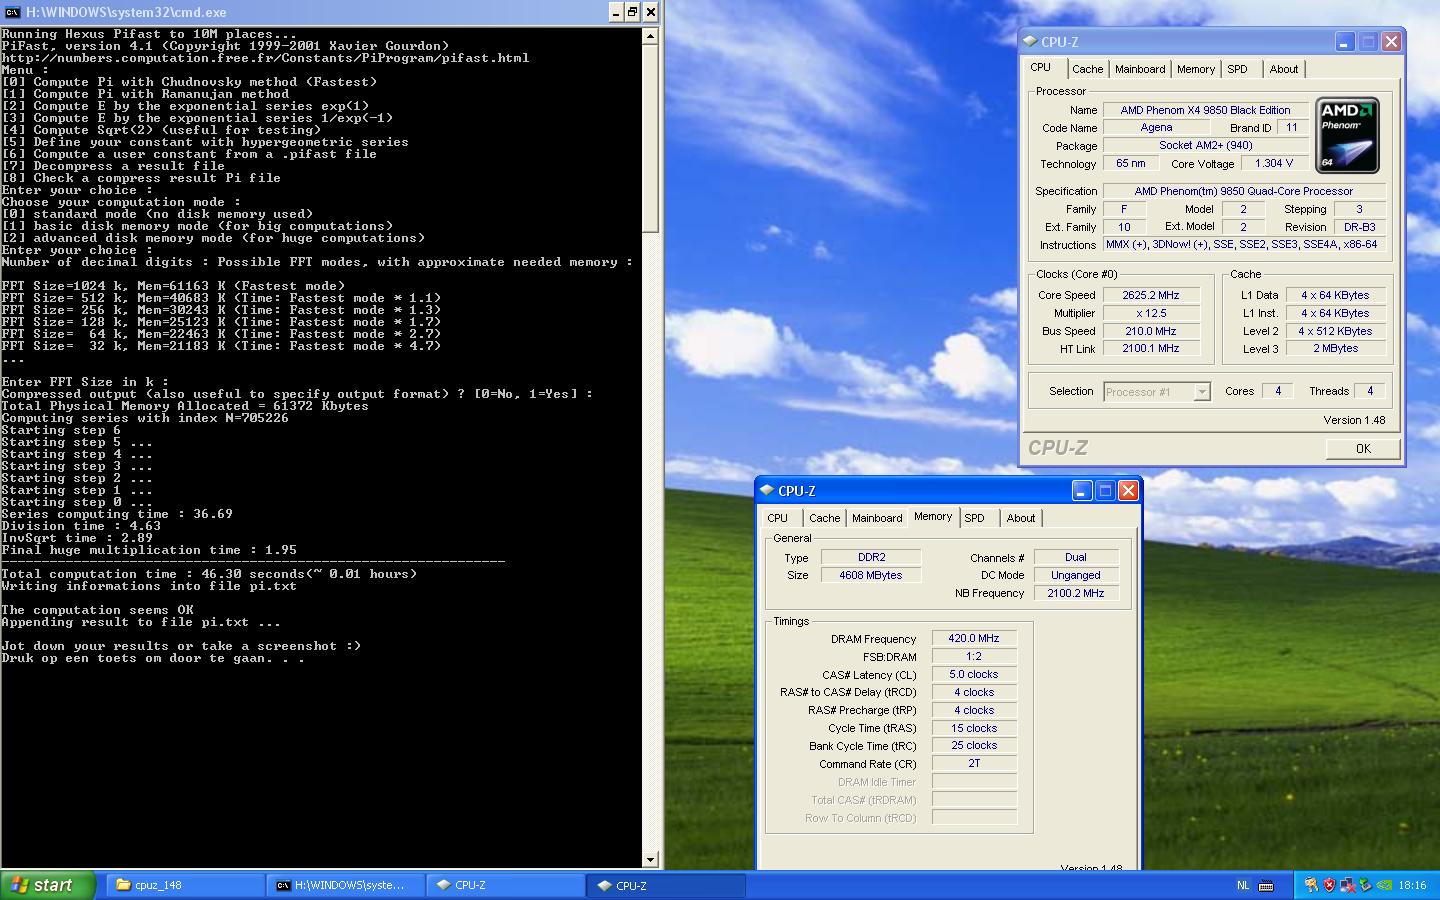Click the second CPU-Z taskbar button
Screen dimensions: 1440x900
pyautogui.click(x=666, y=885)
